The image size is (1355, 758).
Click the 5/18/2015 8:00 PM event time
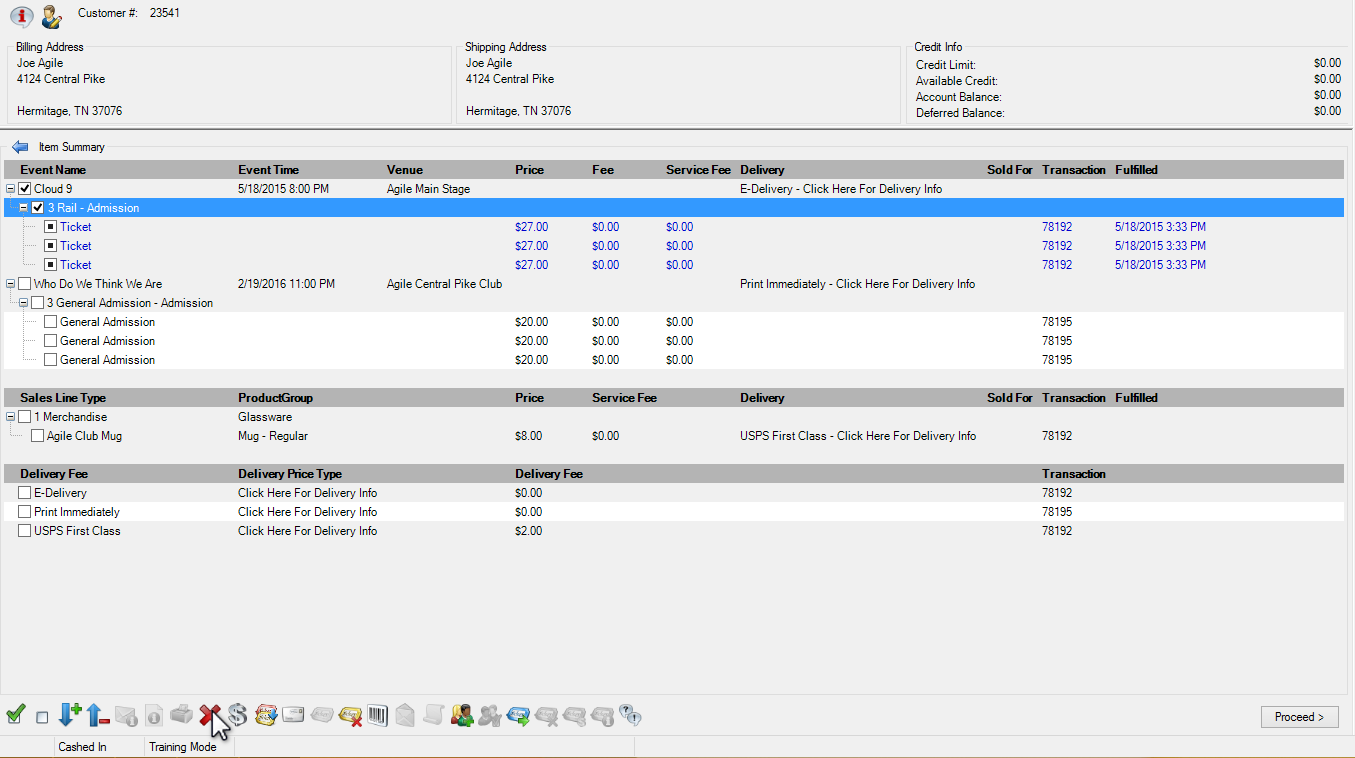point(283,189)
